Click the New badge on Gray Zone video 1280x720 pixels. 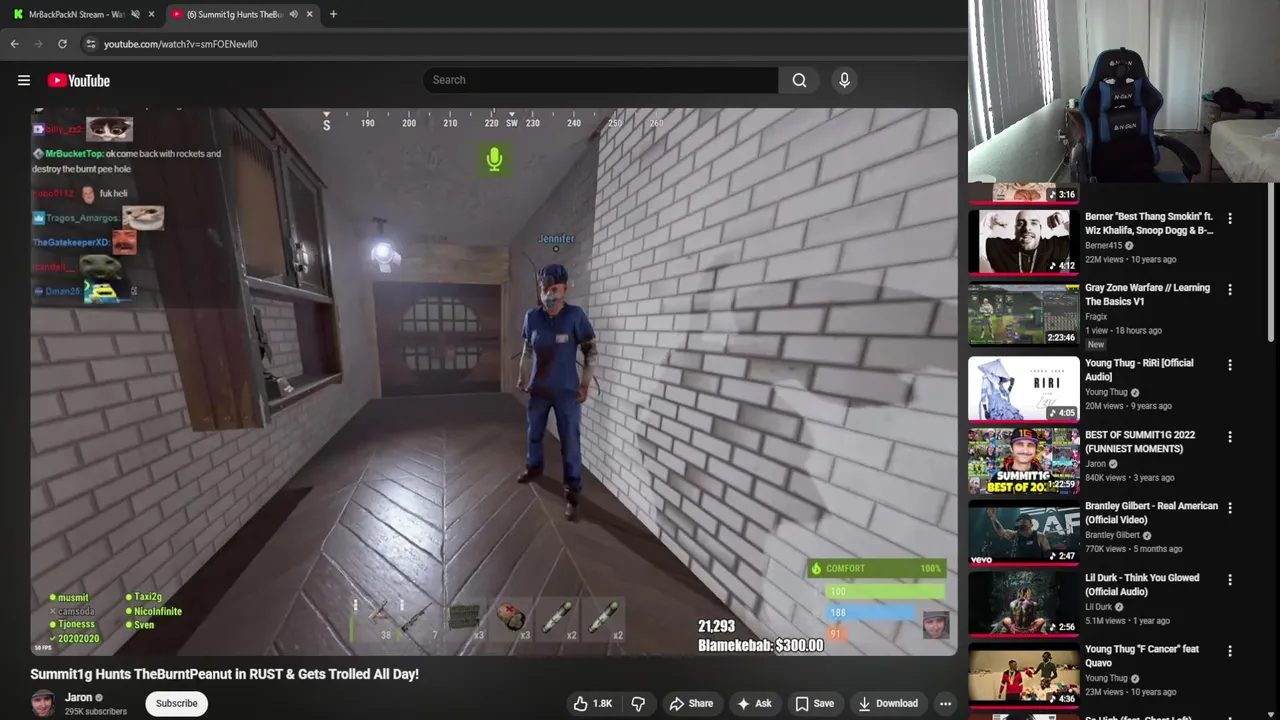[x=1096, y=344]
